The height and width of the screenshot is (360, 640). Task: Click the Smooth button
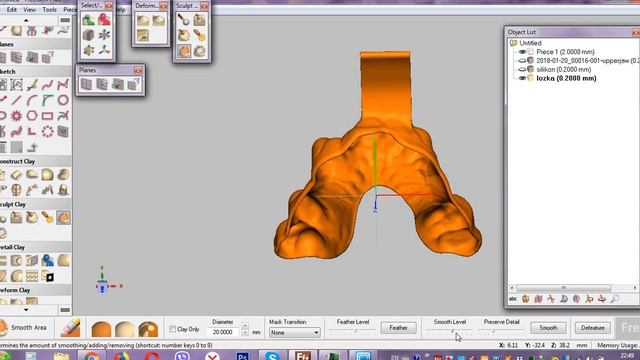[x=548, y=328]
